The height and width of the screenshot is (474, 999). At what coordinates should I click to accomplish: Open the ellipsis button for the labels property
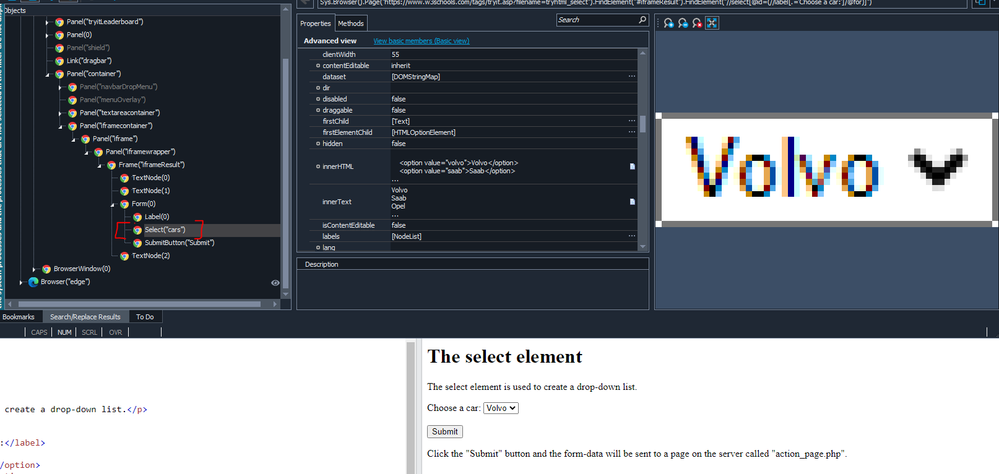tap(631, 236)
